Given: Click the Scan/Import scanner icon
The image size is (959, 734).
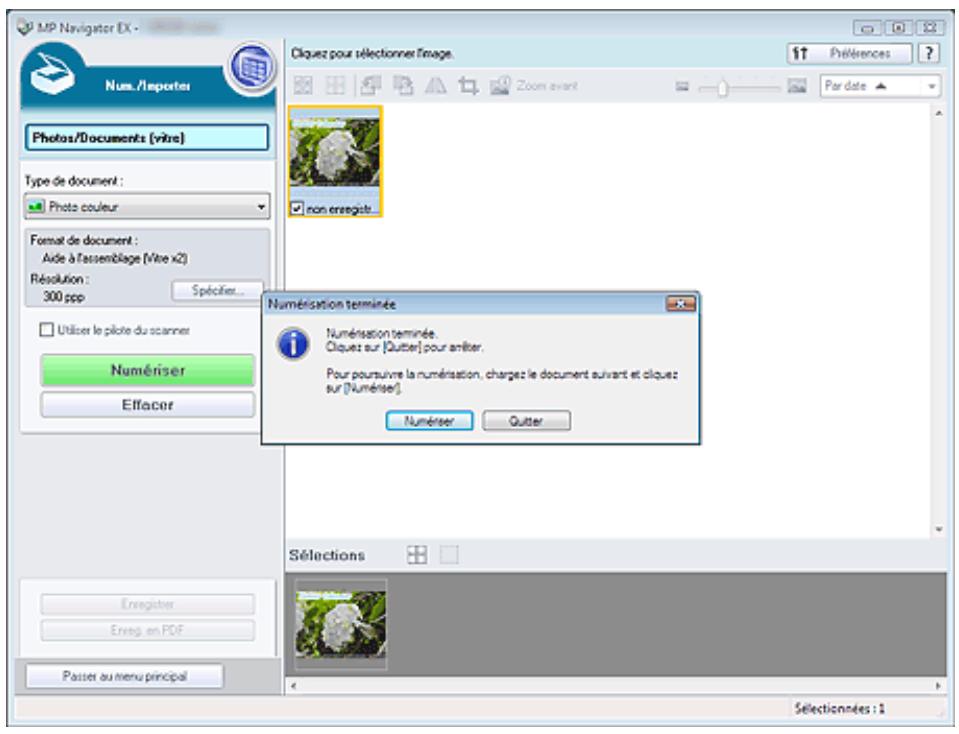Looking at the screenshot, I should point(53,73).
